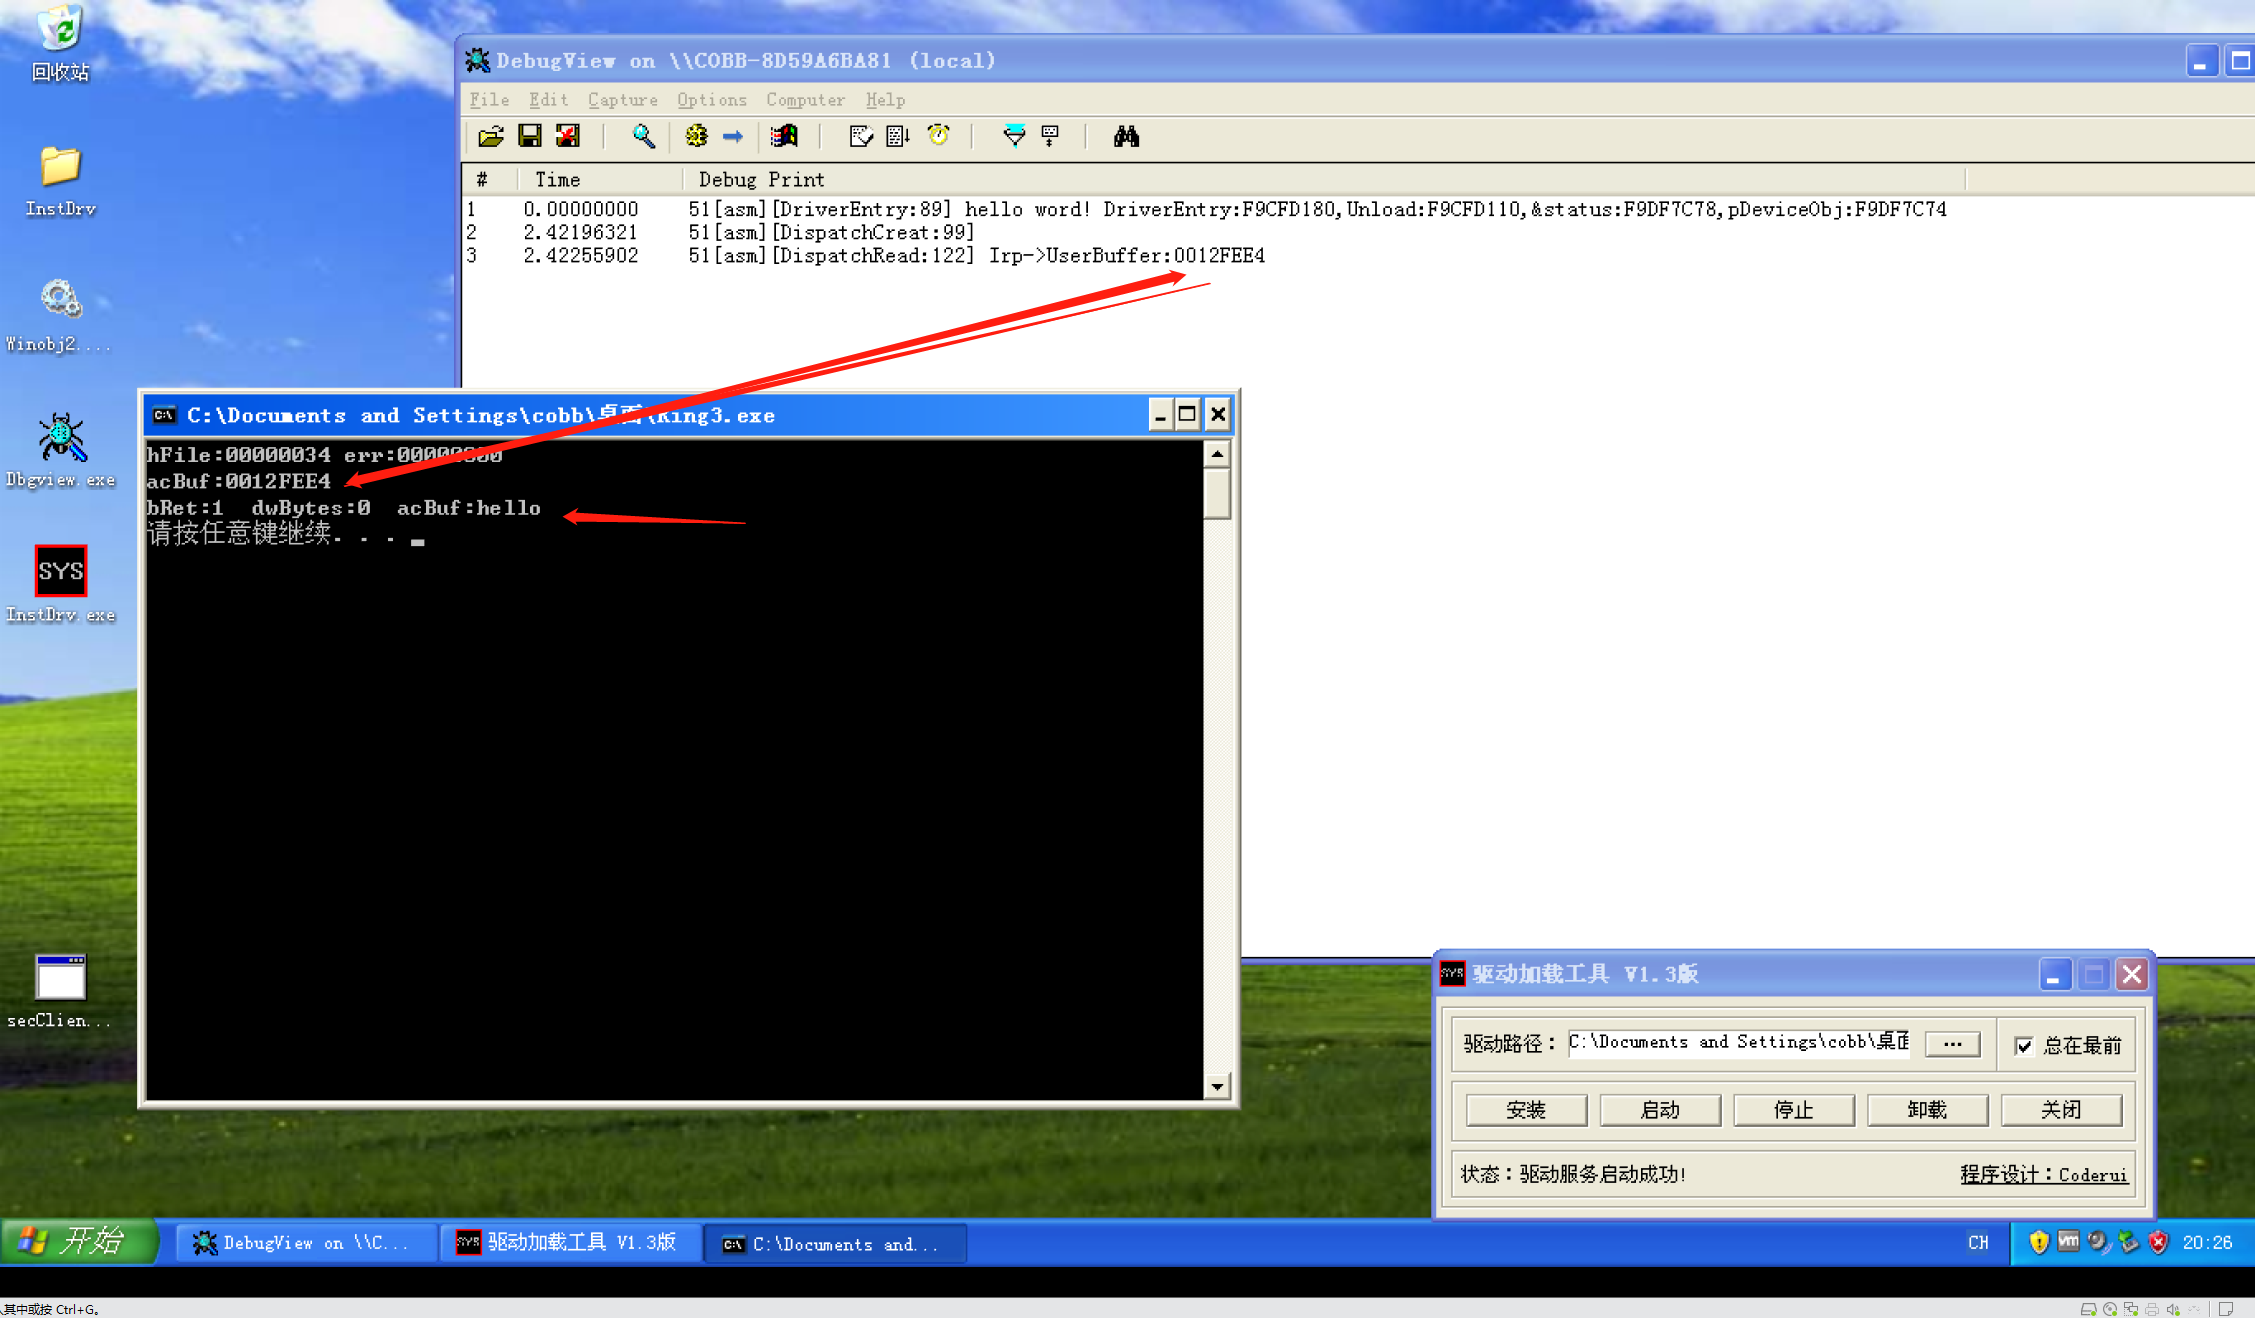Click the 安装 install button
2255x1318 pixels.
click(x=1525, y=1110)
